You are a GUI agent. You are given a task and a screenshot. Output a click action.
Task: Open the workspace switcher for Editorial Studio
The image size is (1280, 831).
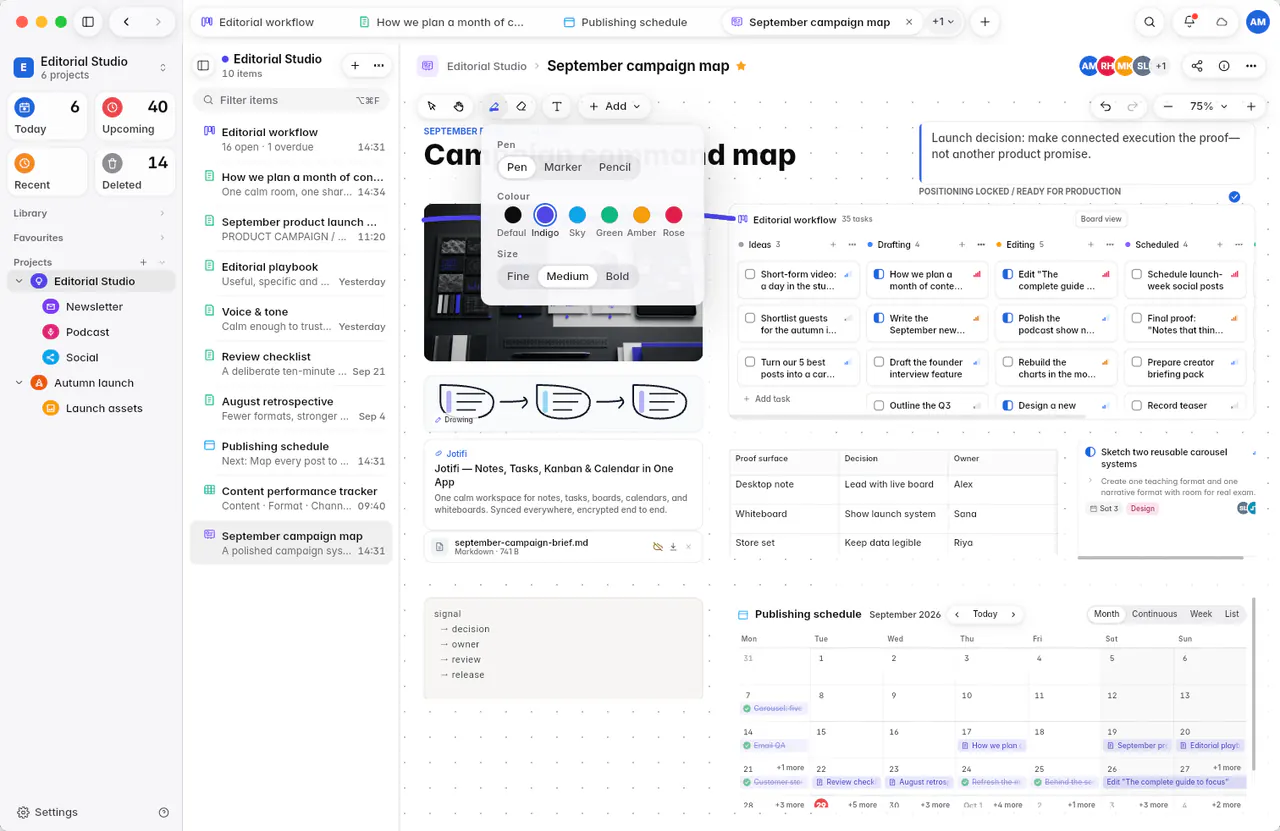[90, 67]
